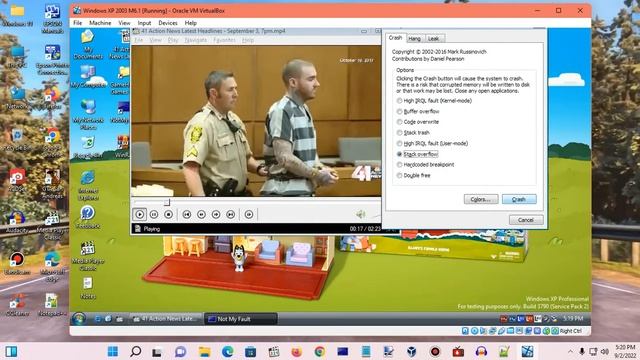The width and height of the screenshot is (640, 360).
Task: Click the Colors... button
Action: coord(481,199)
